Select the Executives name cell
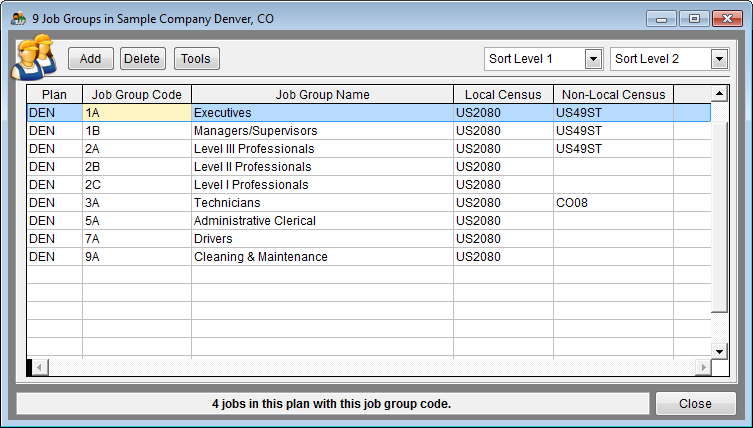 (323, 113)
